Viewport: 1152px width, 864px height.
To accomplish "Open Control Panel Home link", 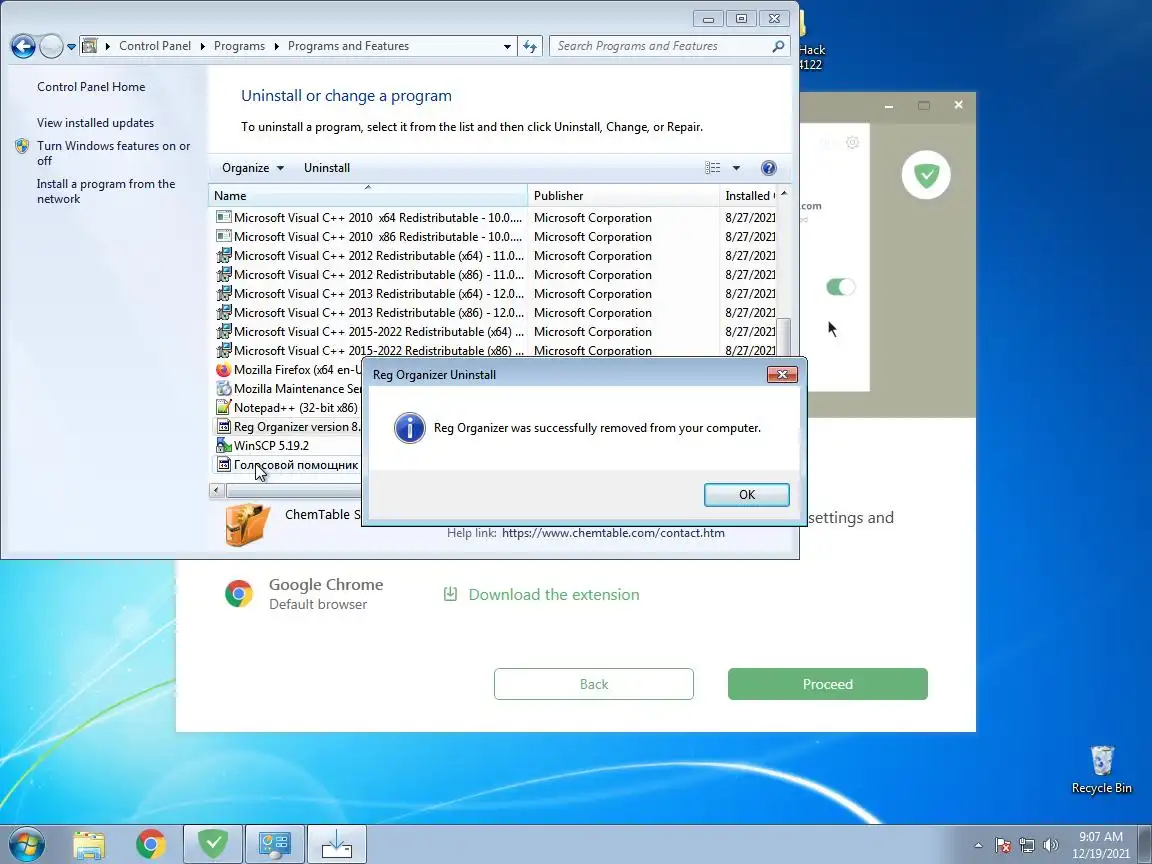I will click(91, 87).
